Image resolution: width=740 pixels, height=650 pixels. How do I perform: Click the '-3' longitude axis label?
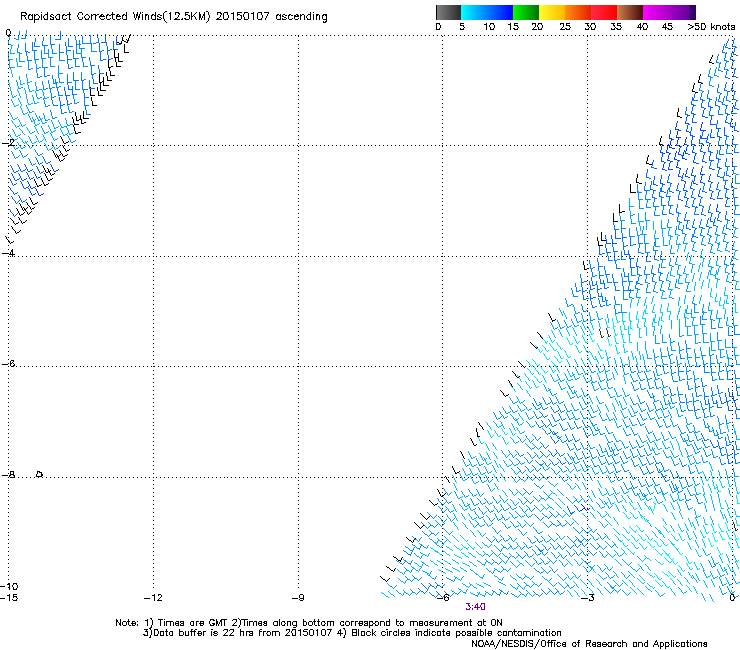[588, 598]
